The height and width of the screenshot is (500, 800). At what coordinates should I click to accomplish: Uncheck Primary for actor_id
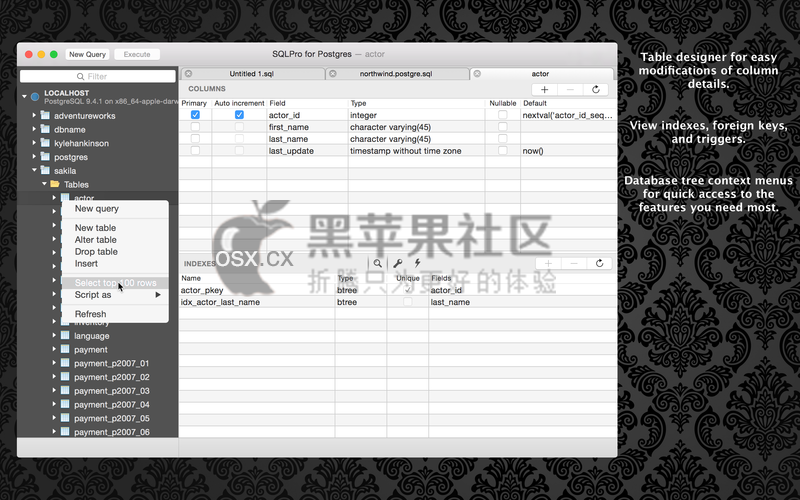pyautogui.click(x=195, y=115)
